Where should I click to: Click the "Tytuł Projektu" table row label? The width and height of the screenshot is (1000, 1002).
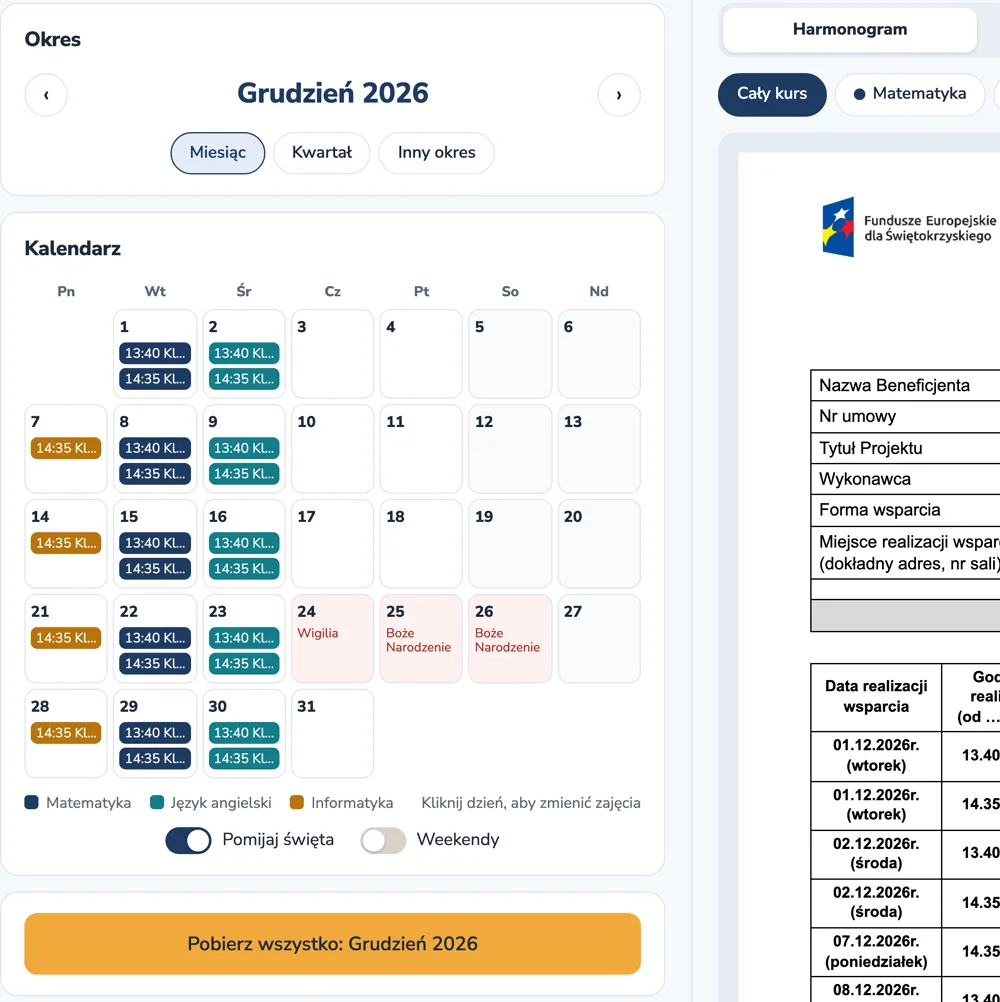click(x=870, y=448)
